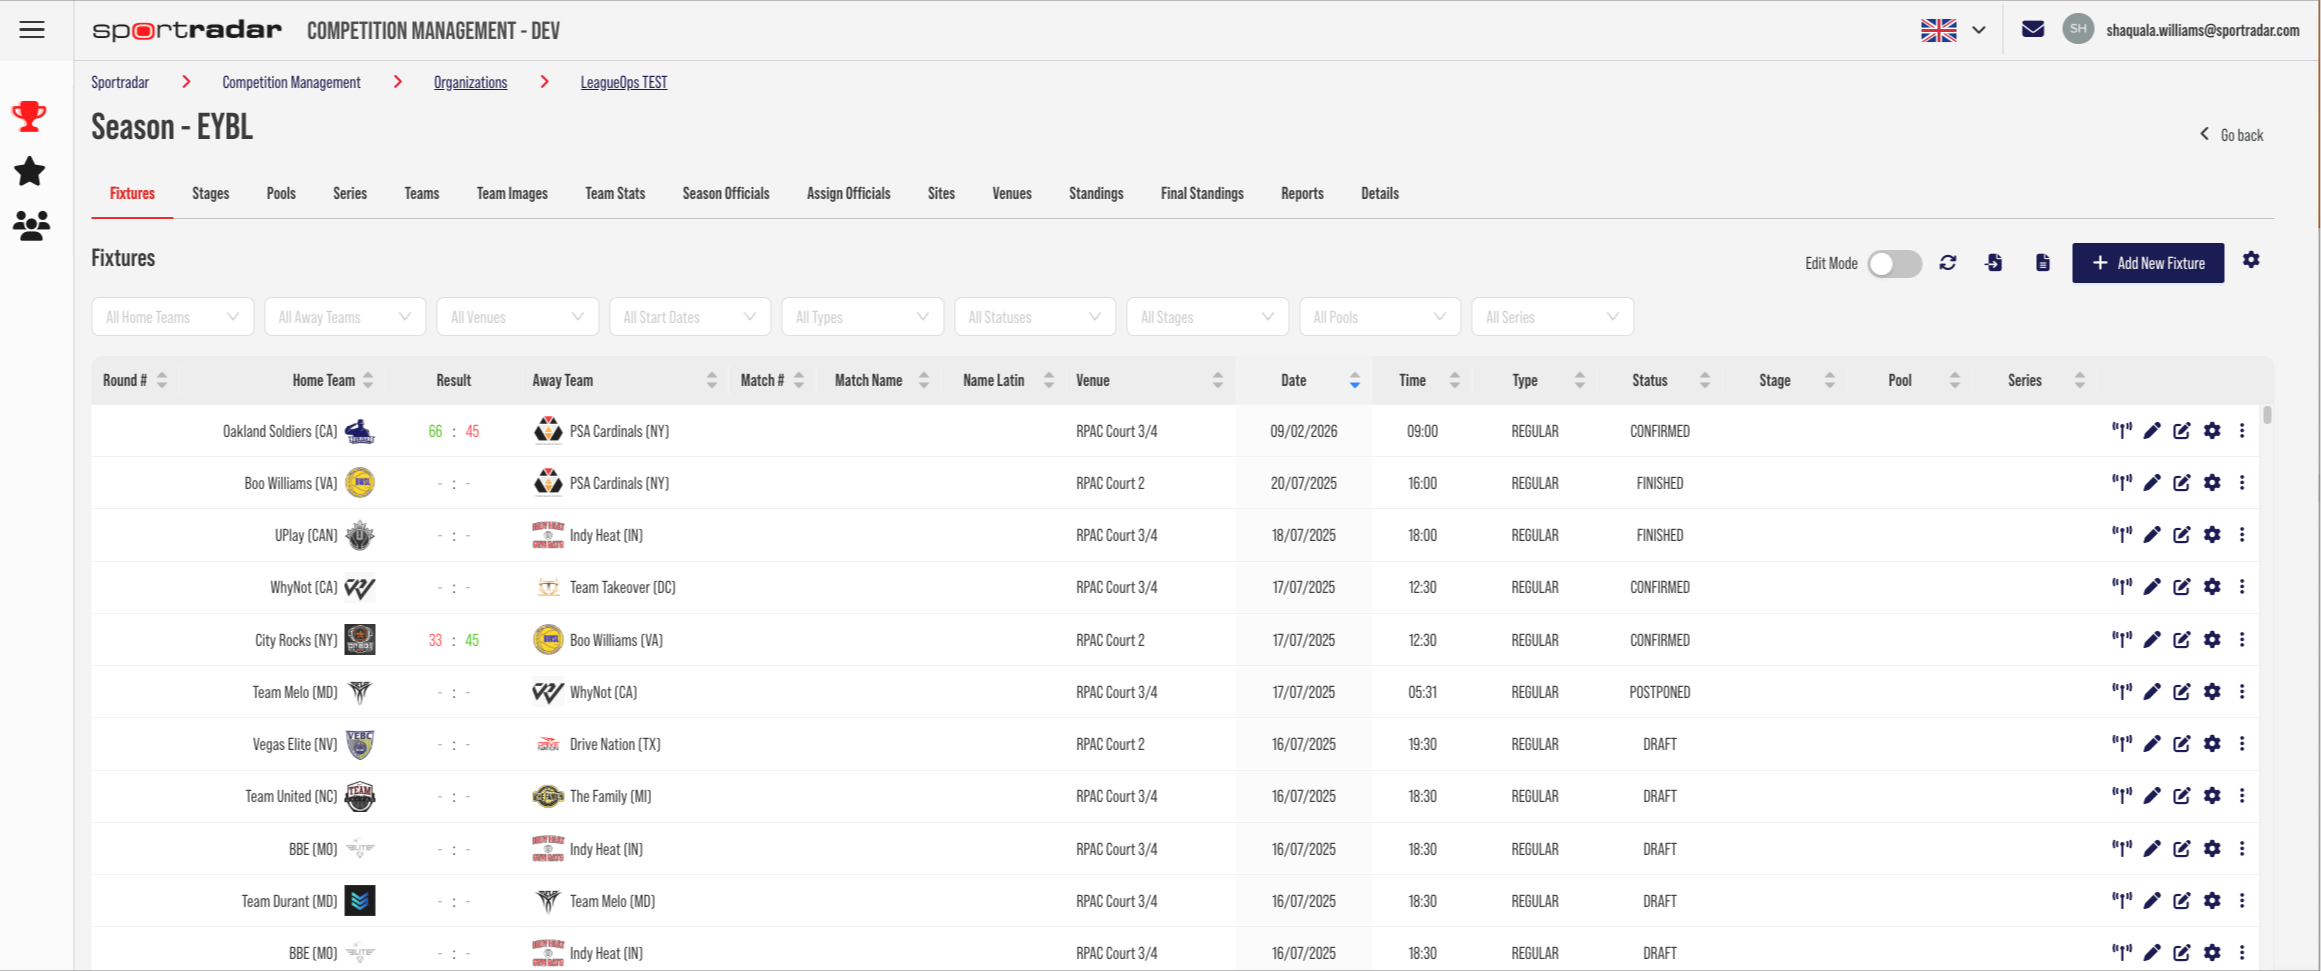Image resolution: width=2321 pixels, height=971 pixels.
Task: Open edit form icon for Boo Williams home row
Action: coord(2182,483)
